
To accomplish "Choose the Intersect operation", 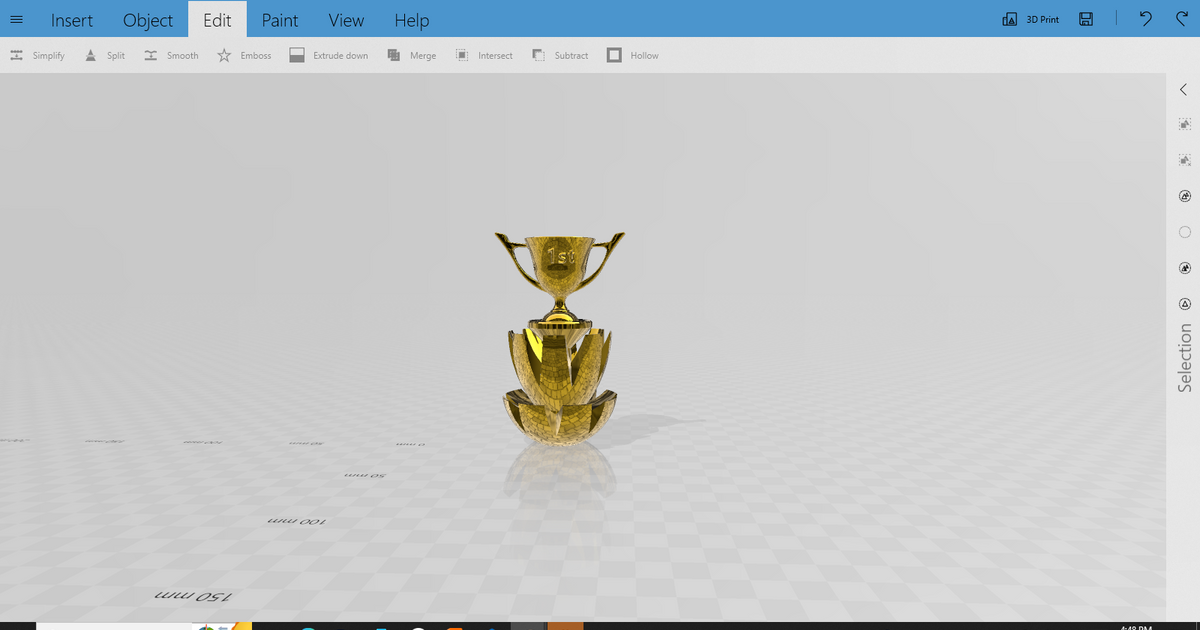I will (x=483, y=55).
